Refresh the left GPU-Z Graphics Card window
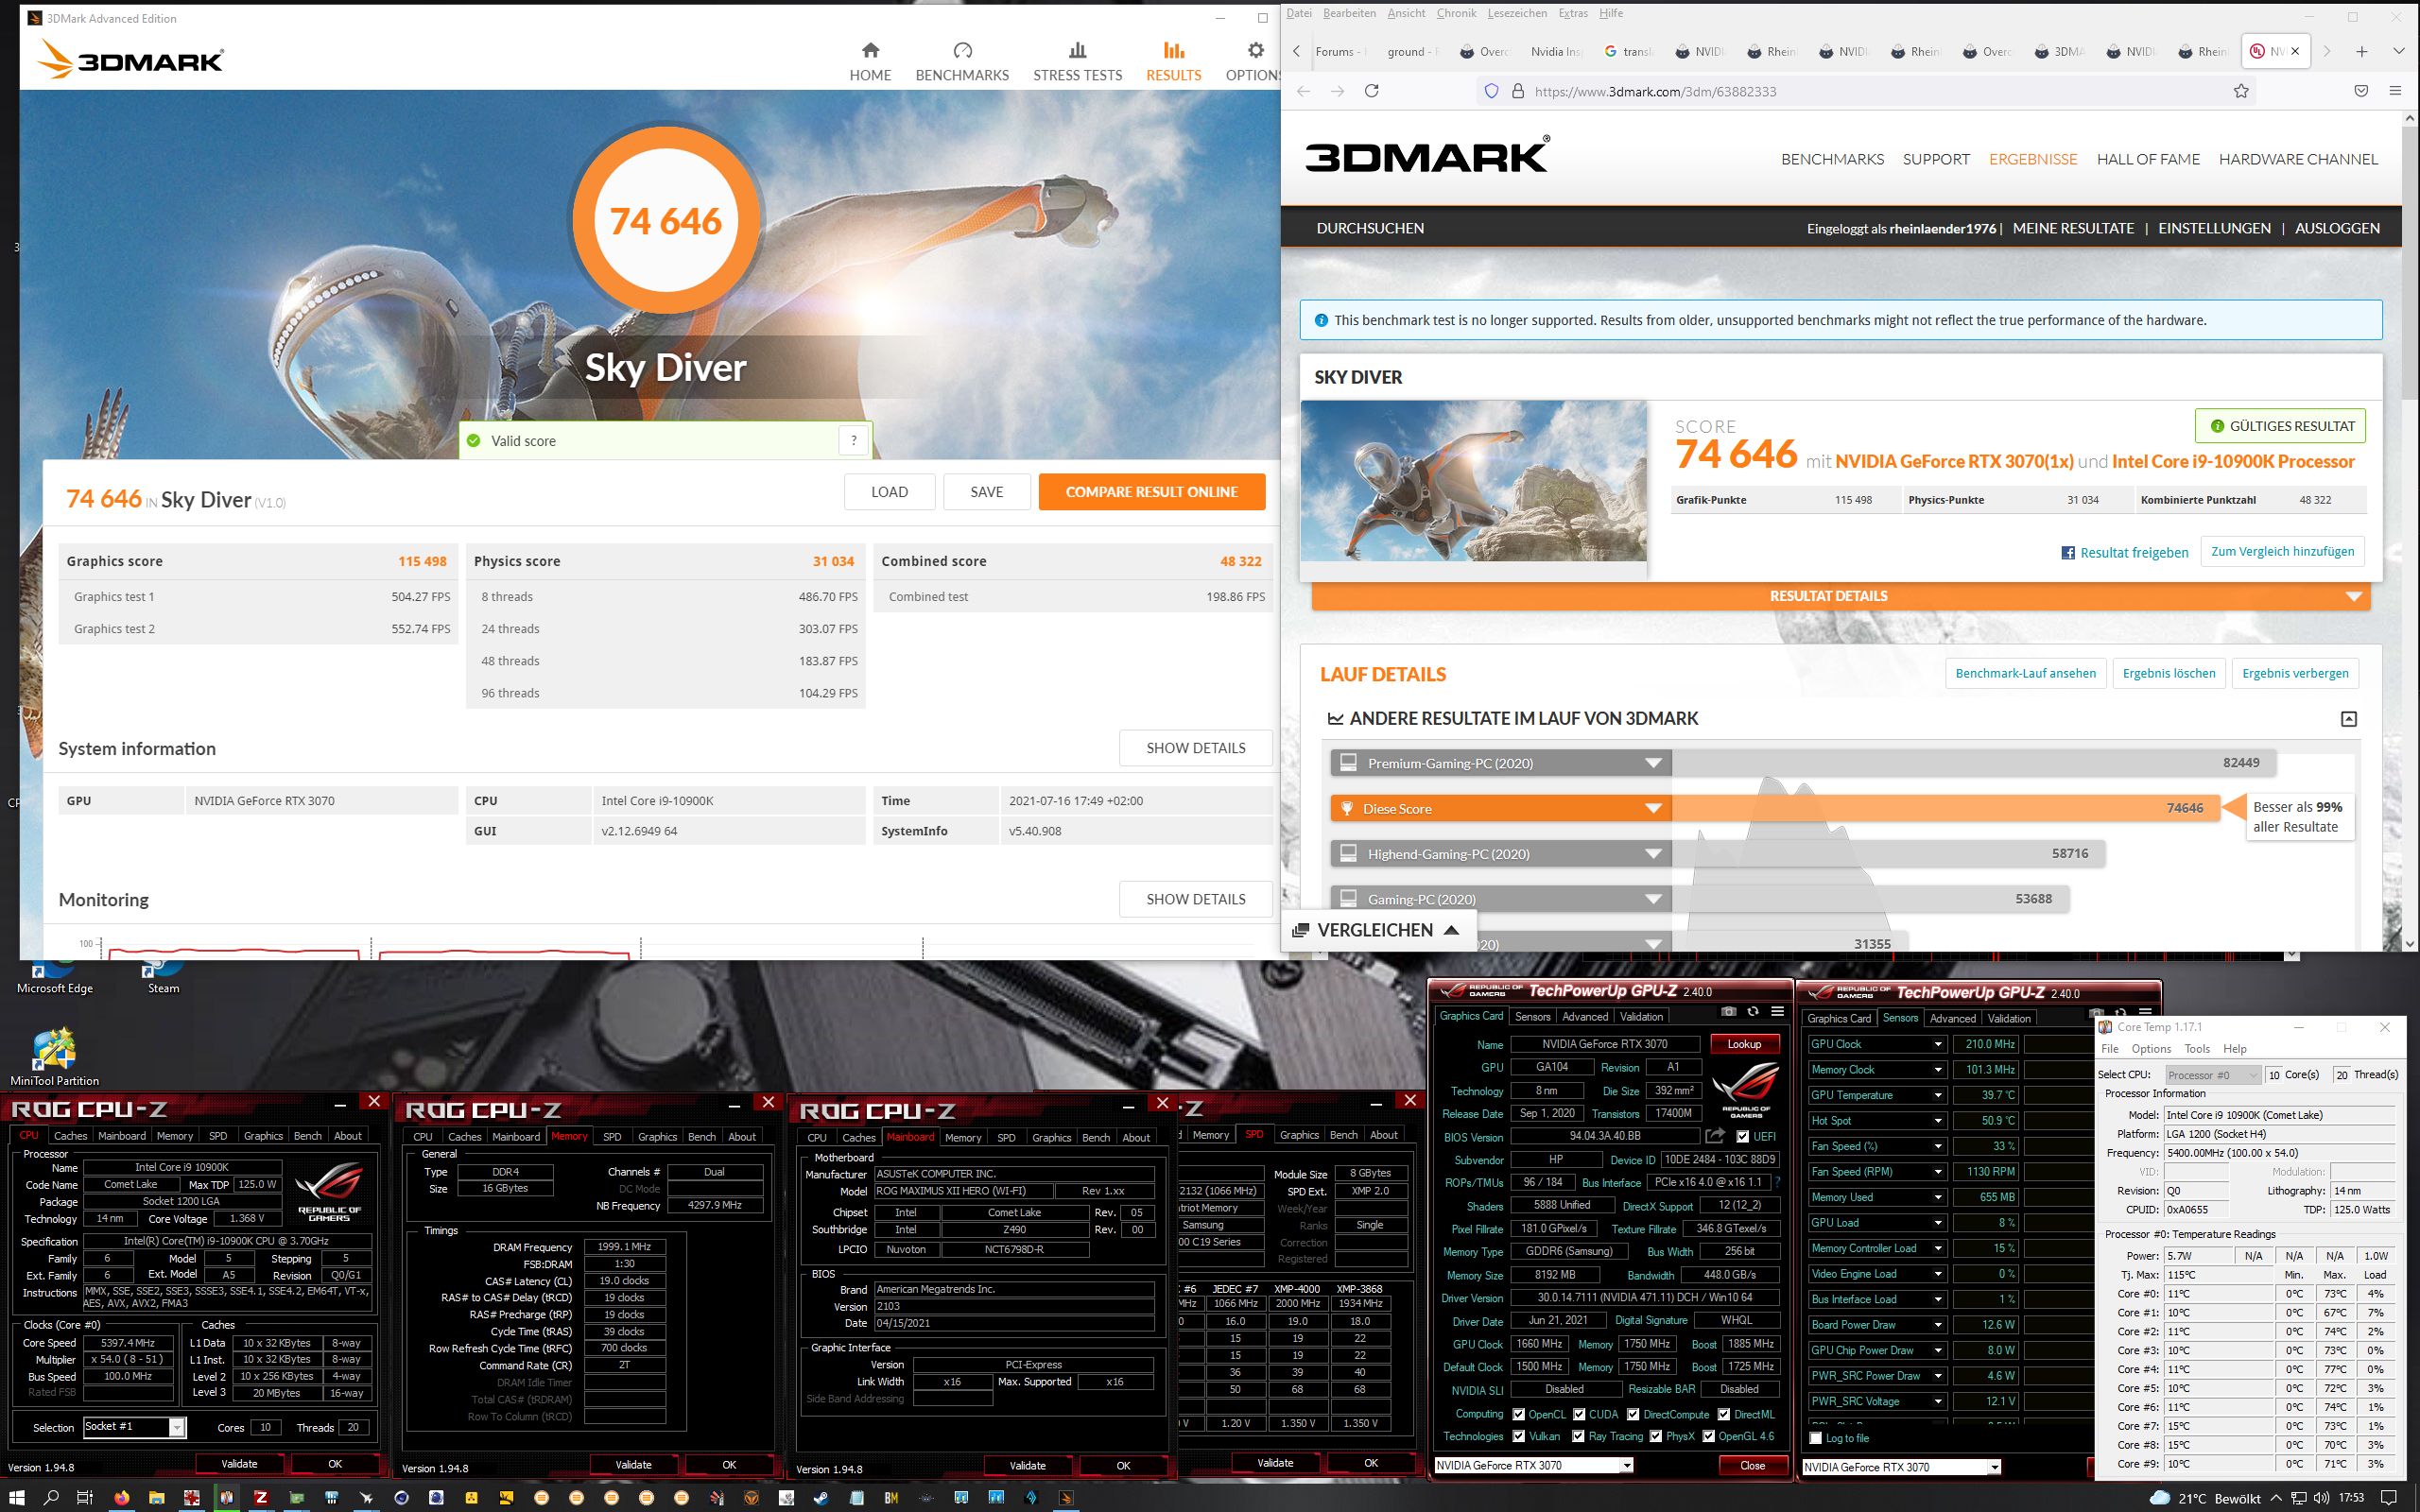 click(1754, 1012)
